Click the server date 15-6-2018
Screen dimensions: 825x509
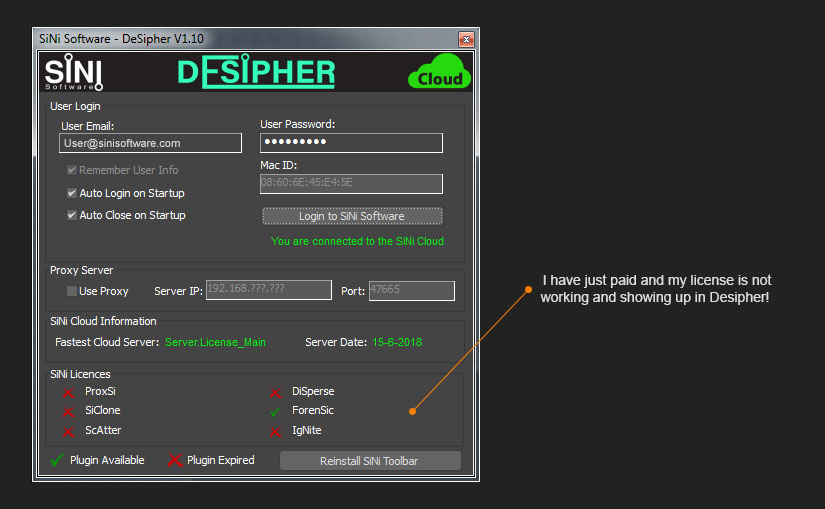(x=397, y=342)
